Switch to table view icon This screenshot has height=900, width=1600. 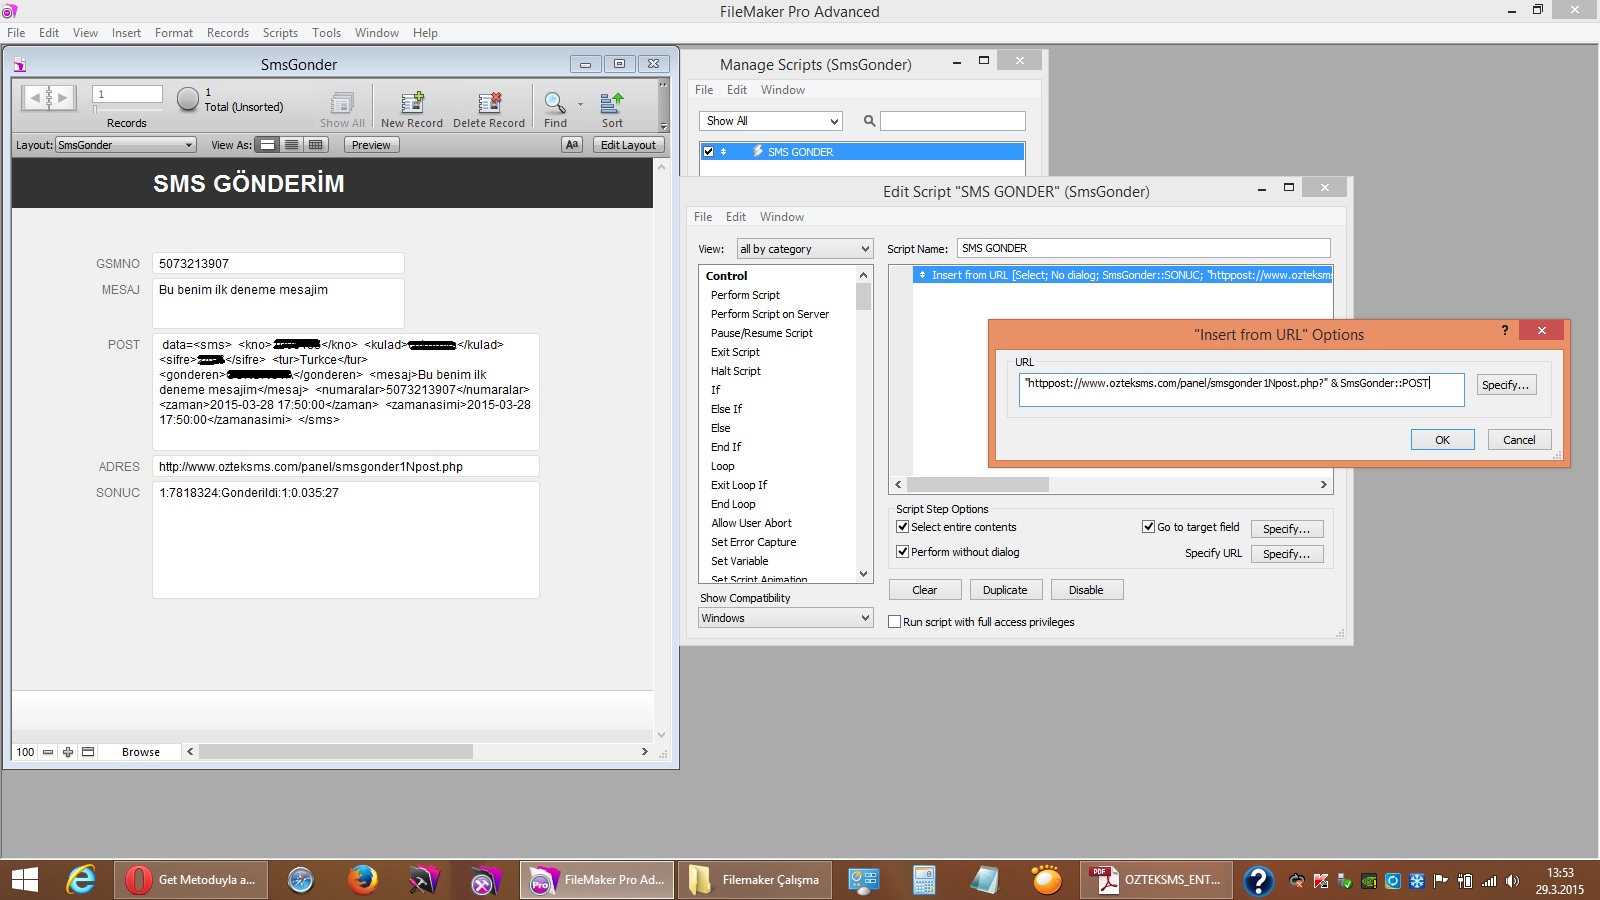(316, 145)
